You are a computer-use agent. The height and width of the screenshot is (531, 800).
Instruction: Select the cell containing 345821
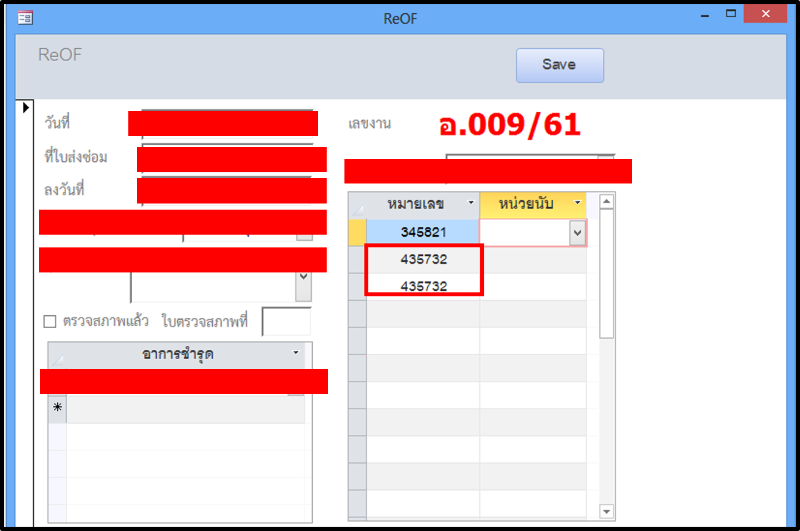tap(423, 232)
